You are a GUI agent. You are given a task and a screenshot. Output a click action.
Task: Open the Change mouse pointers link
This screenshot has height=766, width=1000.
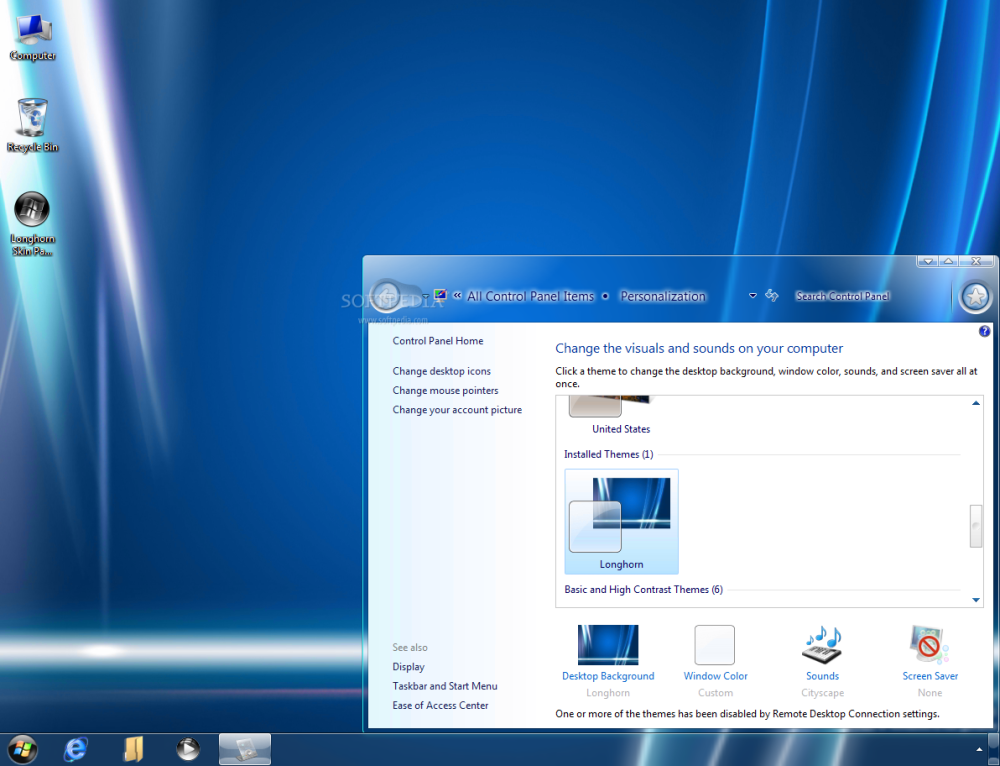[445, 390]
